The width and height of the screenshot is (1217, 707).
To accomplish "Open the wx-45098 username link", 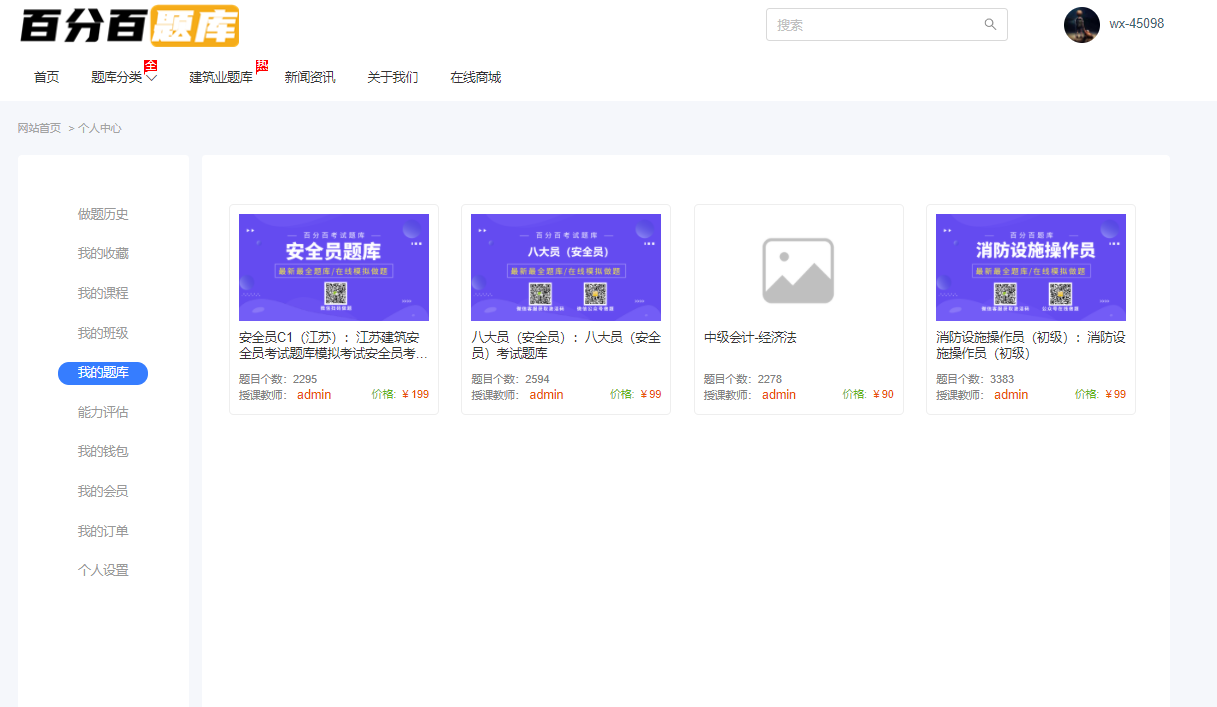I will pyautogui.click(x=1136, y=24).
